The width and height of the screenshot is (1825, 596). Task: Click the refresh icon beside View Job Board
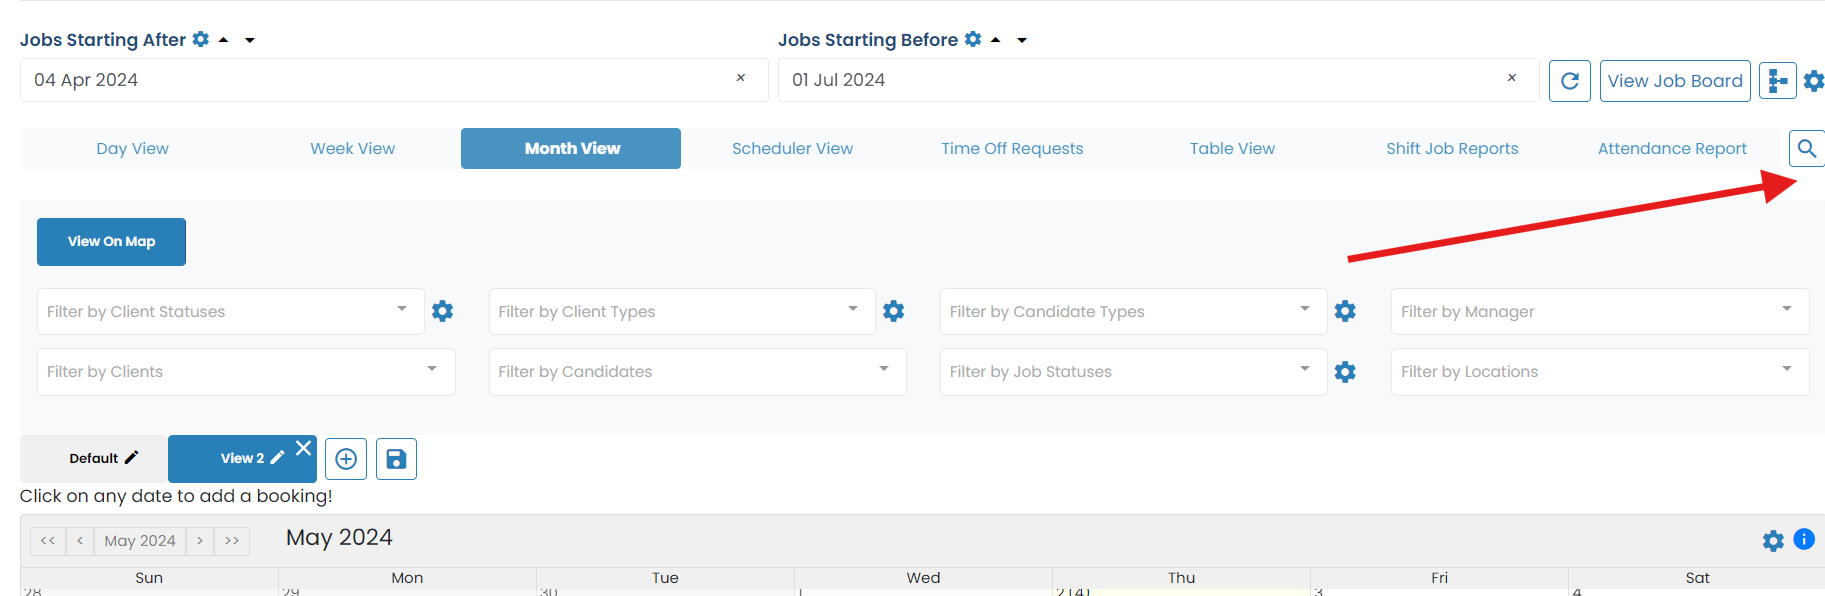pos(1569,81)
